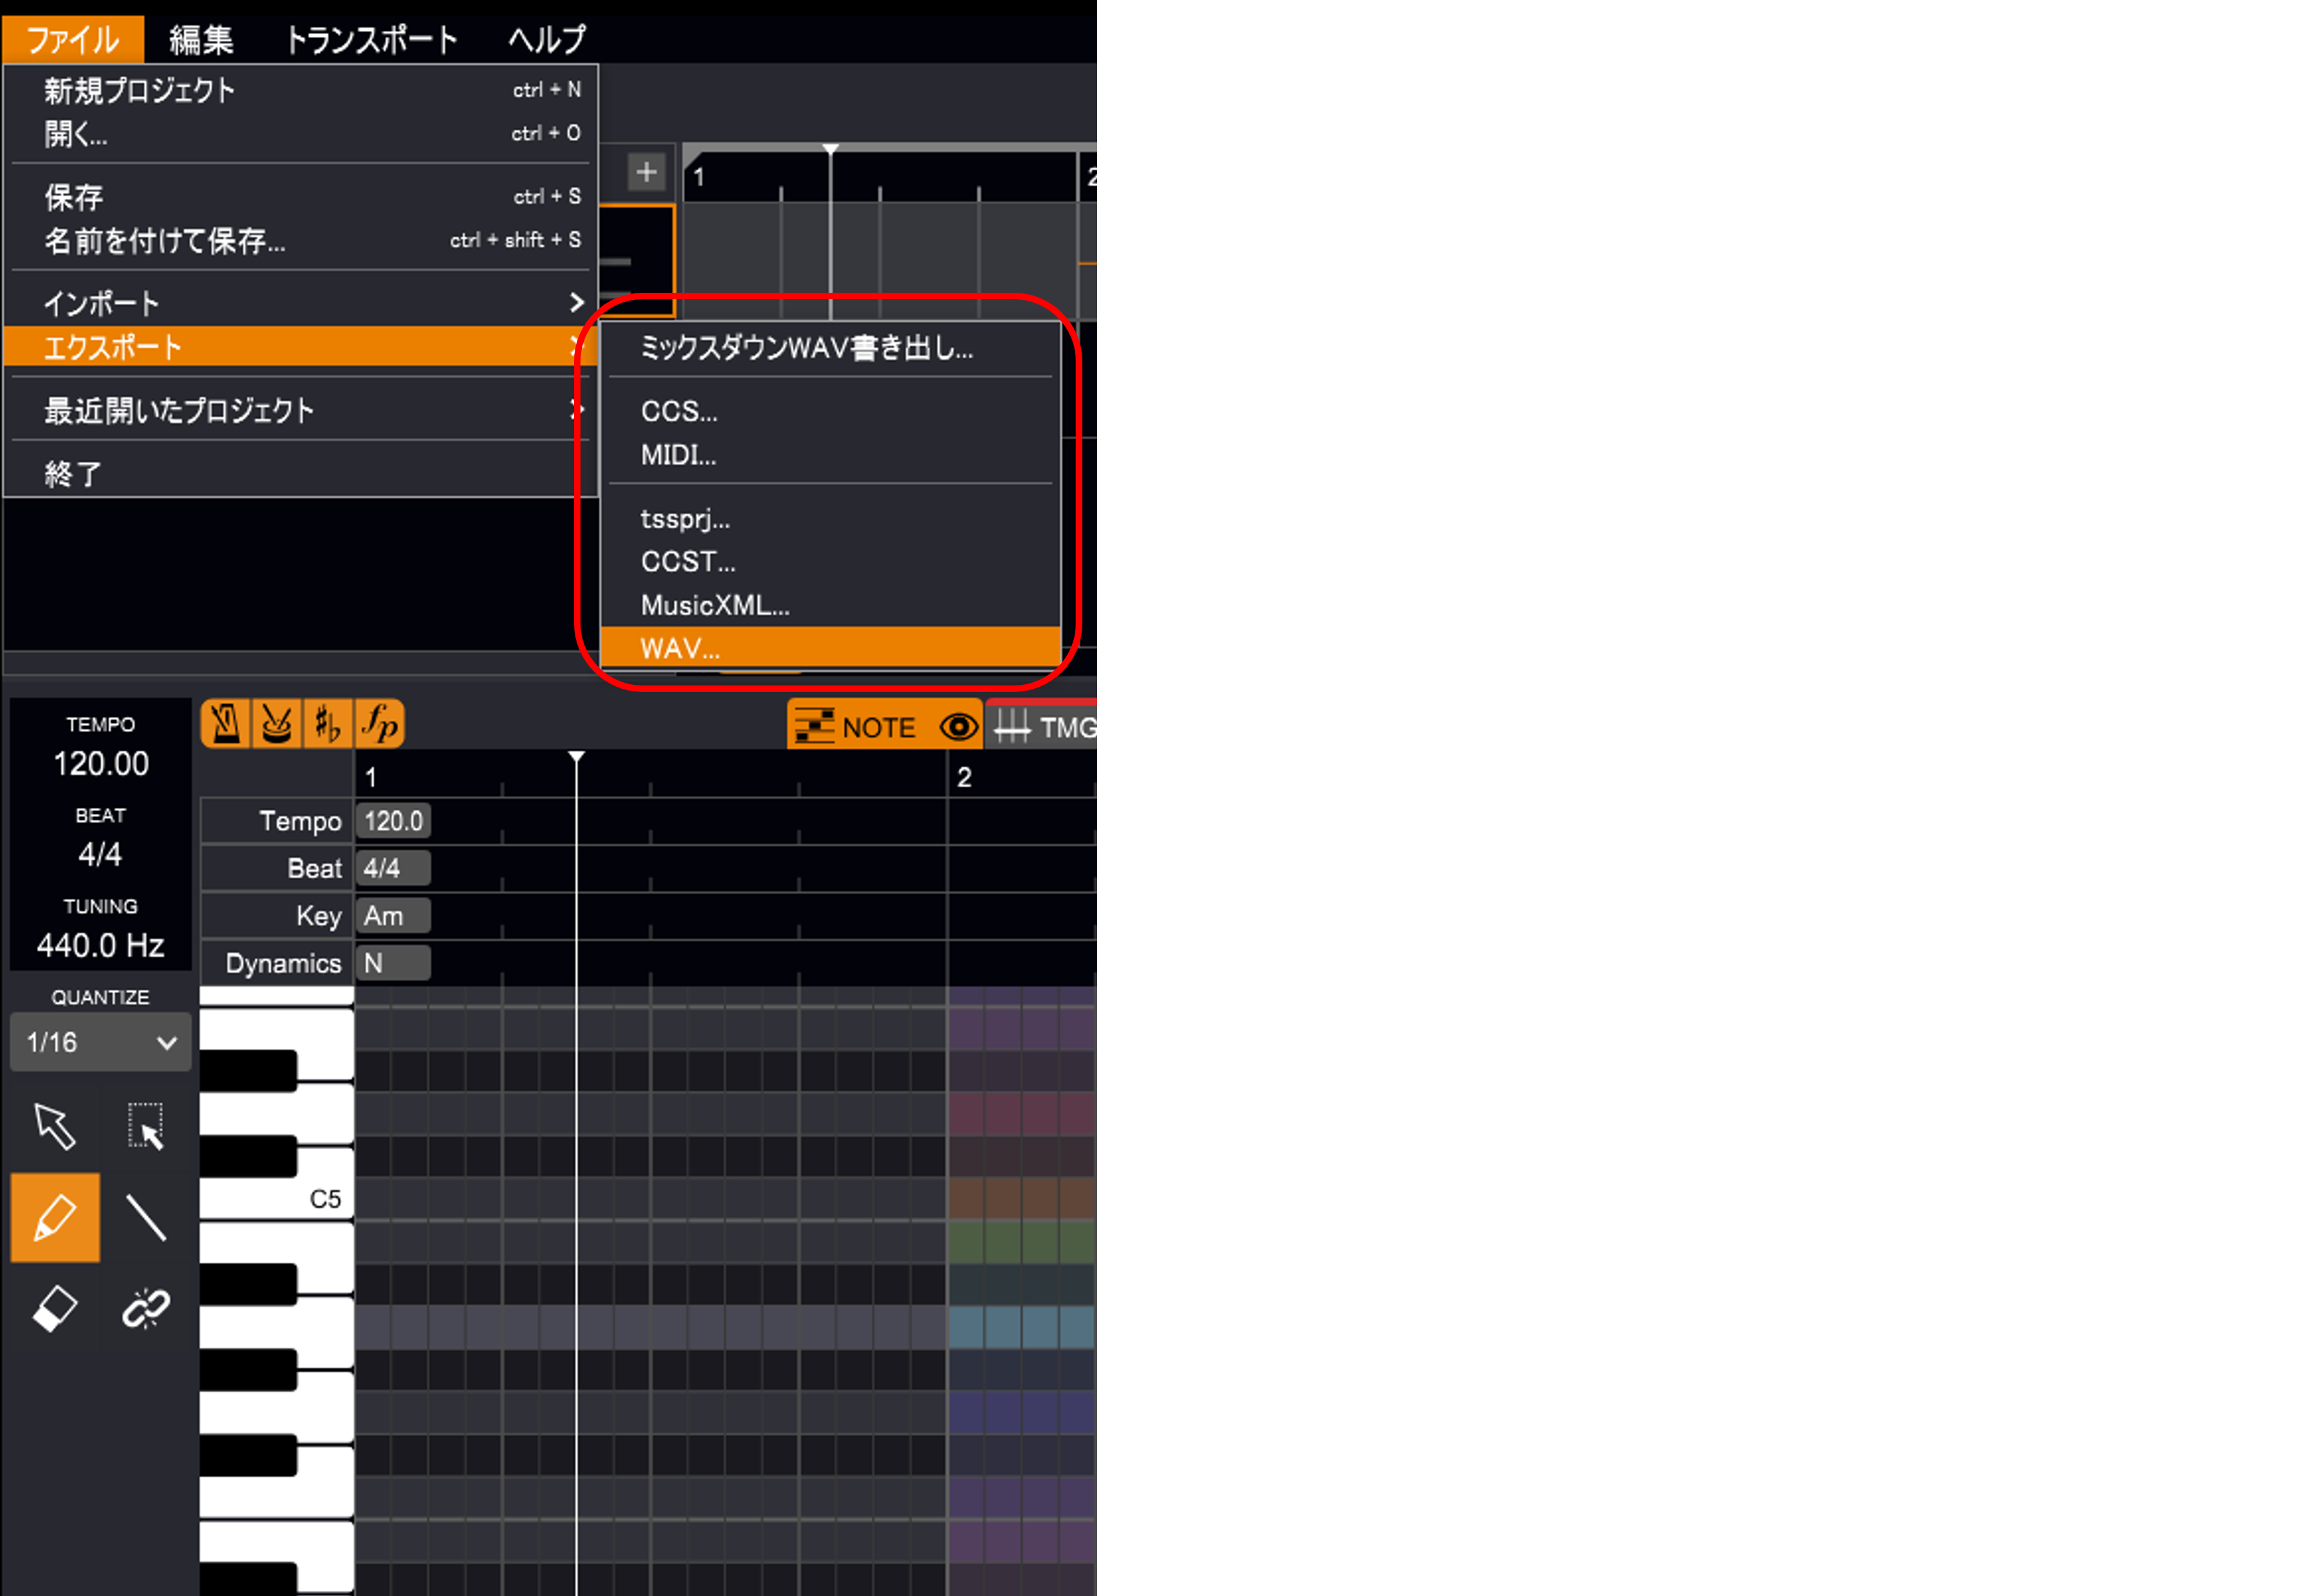Image resolution: width=2313 pixels, height=1596 pixels.
Task: Select ミックスダウンWAV書き出し... export option
Action: tap(830, 348)
